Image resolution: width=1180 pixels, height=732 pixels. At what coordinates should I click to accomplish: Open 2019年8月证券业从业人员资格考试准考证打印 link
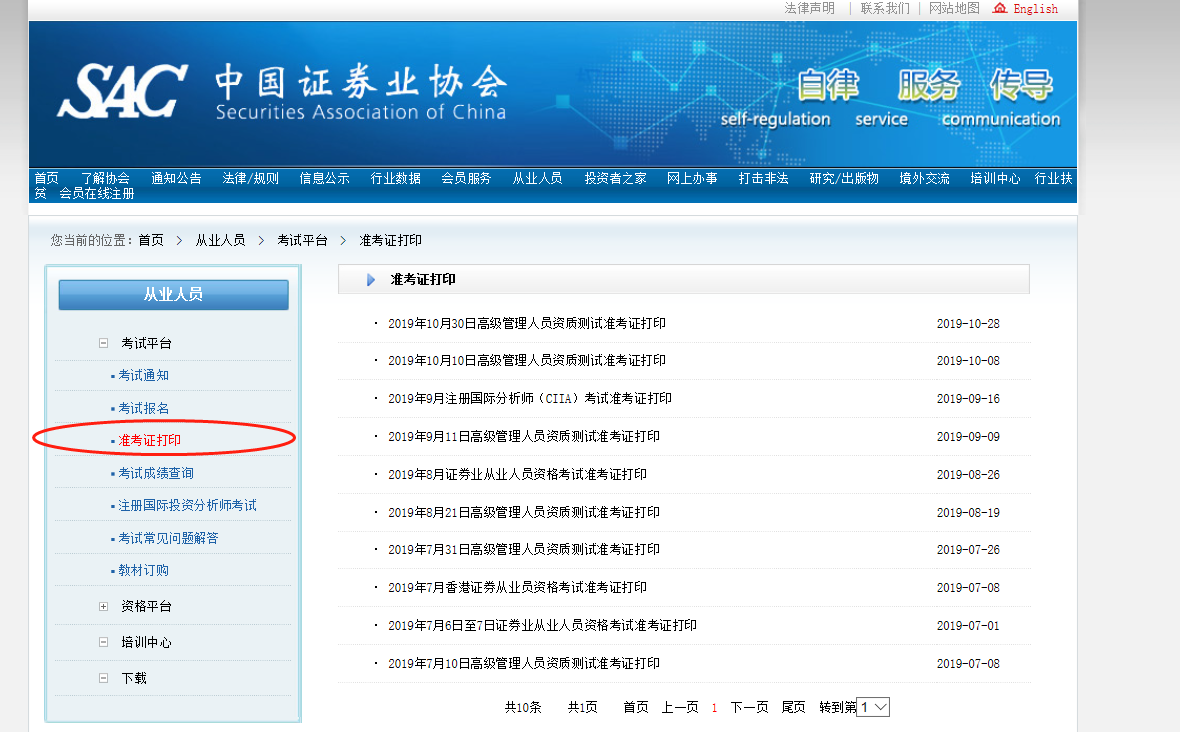tap(517, 474)
